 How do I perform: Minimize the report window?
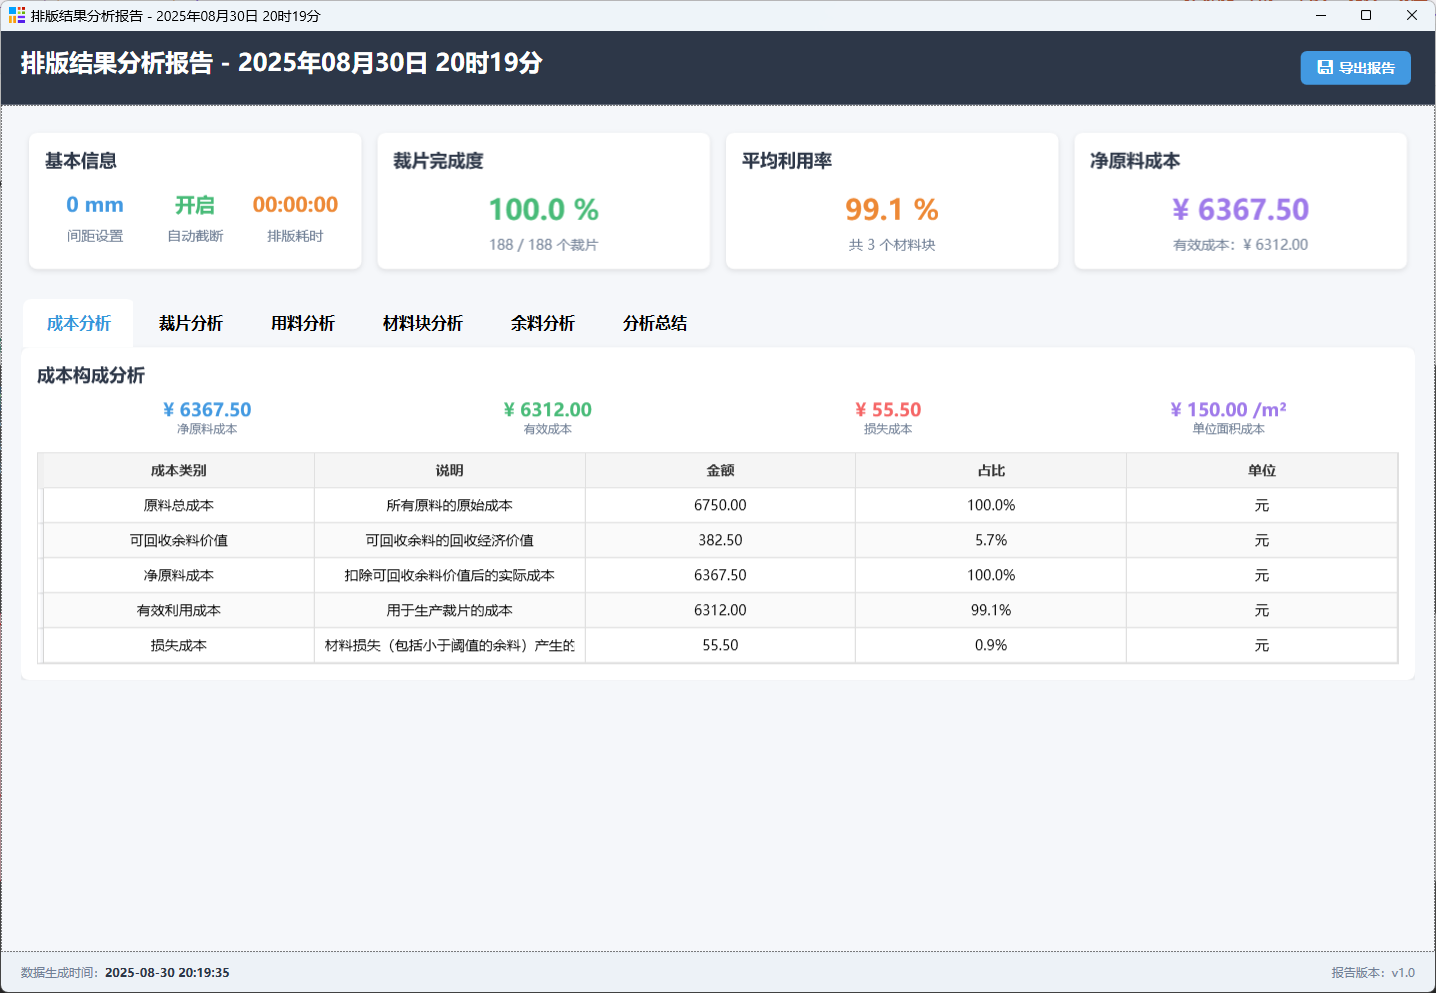(x=1321, y=16)
